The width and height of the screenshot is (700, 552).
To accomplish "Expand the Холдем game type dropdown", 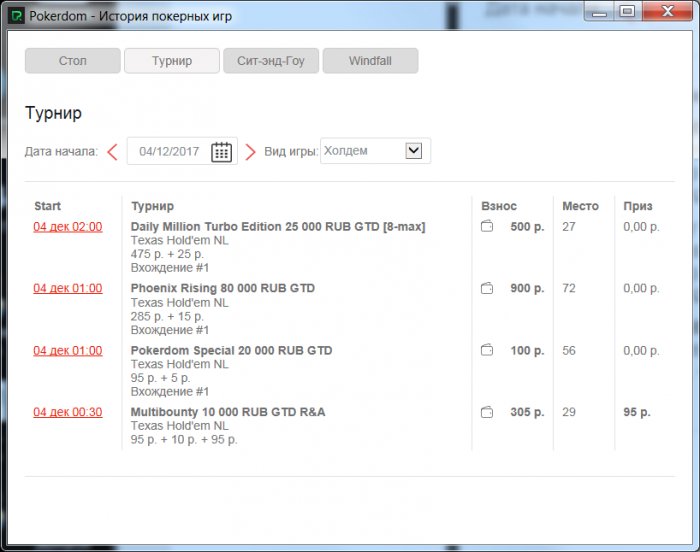I will click(414, 151).
